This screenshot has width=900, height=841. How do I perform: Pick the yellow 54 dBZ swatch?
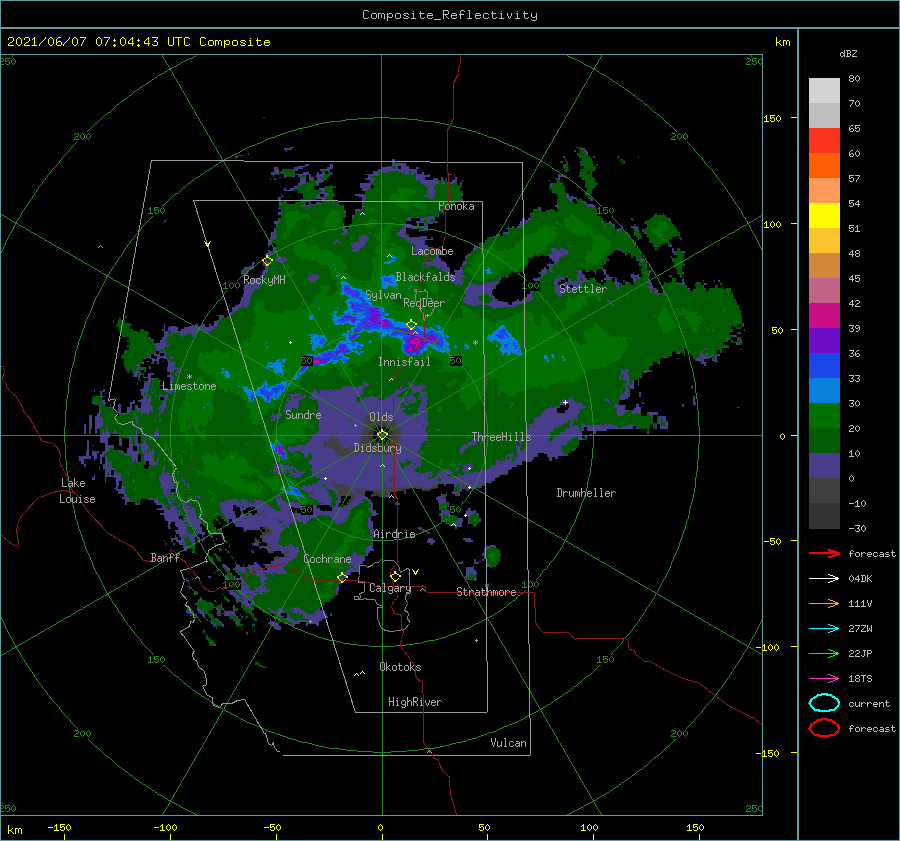824,215
